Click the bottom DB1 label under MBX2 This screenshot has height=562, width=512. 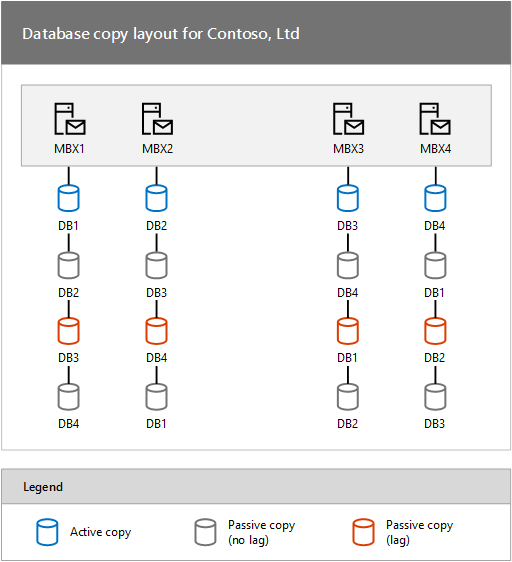coord(156,424)
